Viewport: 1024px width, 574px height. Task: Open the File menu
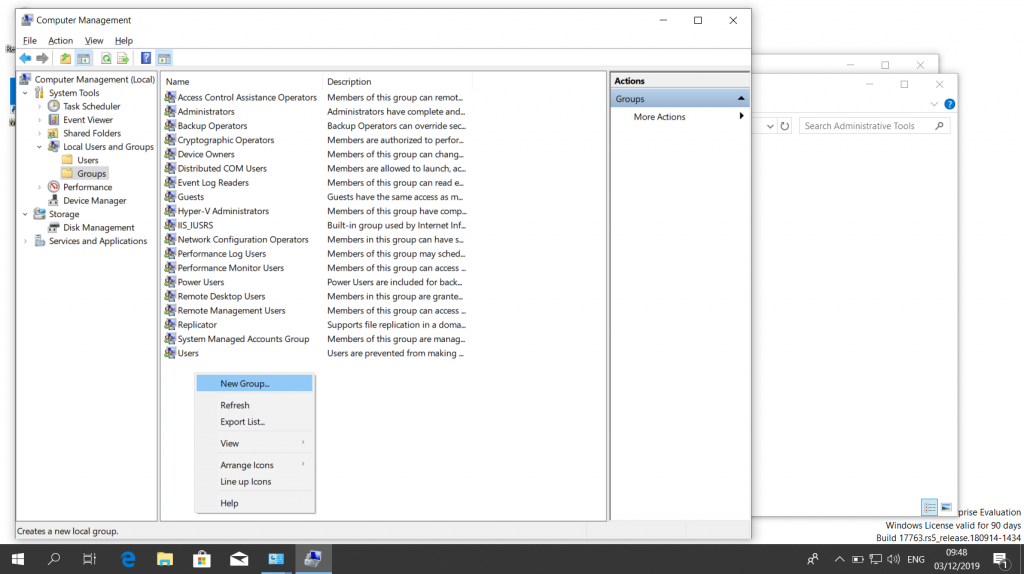click(x=29, y=40)
